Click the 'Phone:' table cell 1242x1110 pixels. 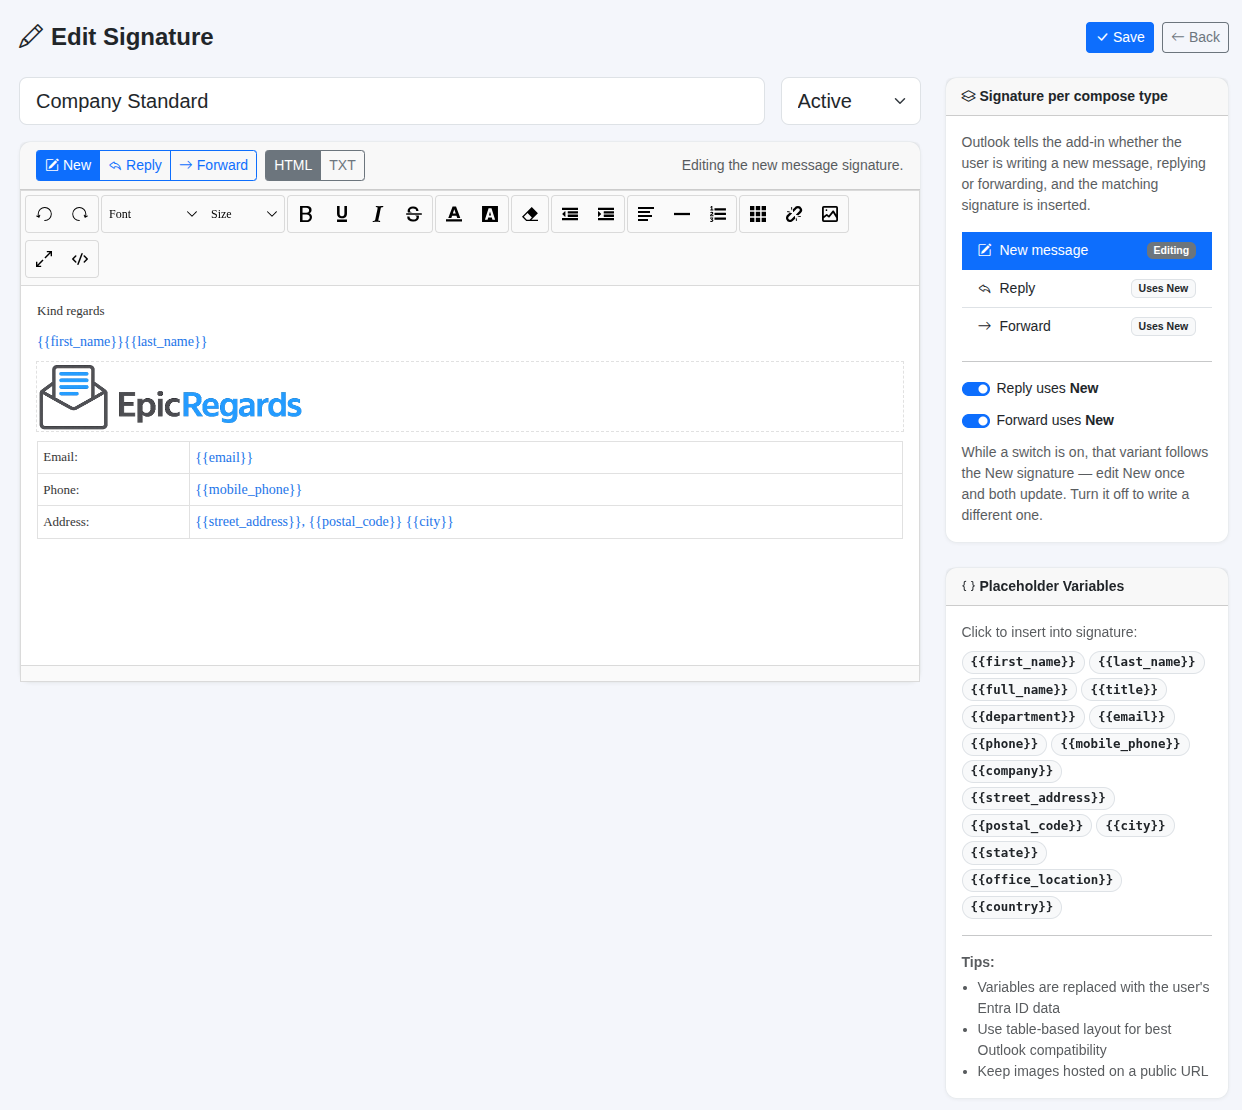tap(113, 490)
